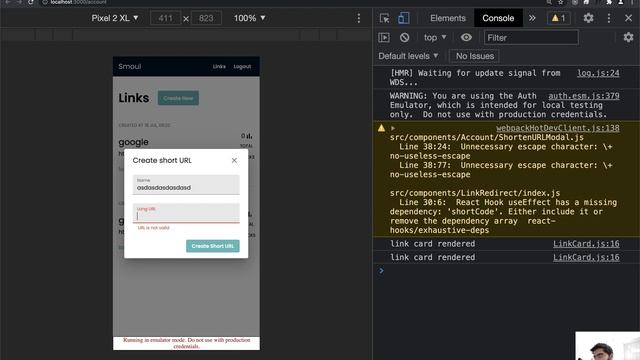
Task: Click the Logout nav item
Action: click(242, 67)
